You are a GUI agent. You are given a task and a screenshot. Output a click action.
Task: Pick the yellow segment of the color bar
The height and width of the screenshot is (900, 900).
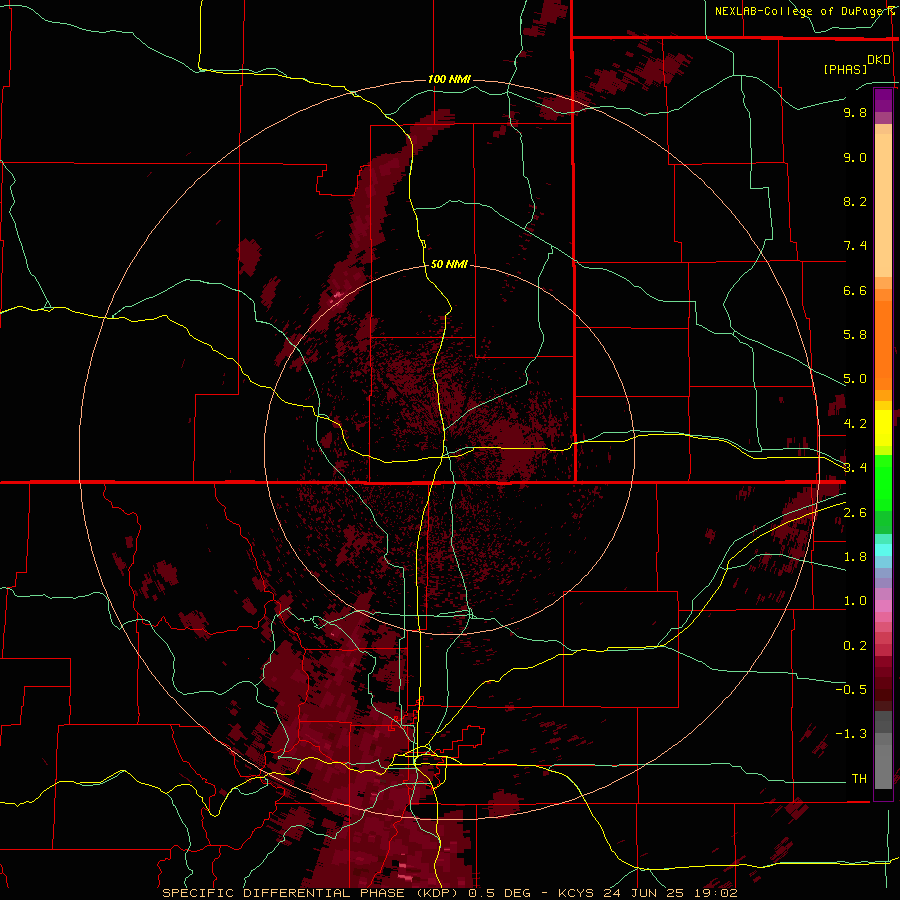[x=883, y=428]
